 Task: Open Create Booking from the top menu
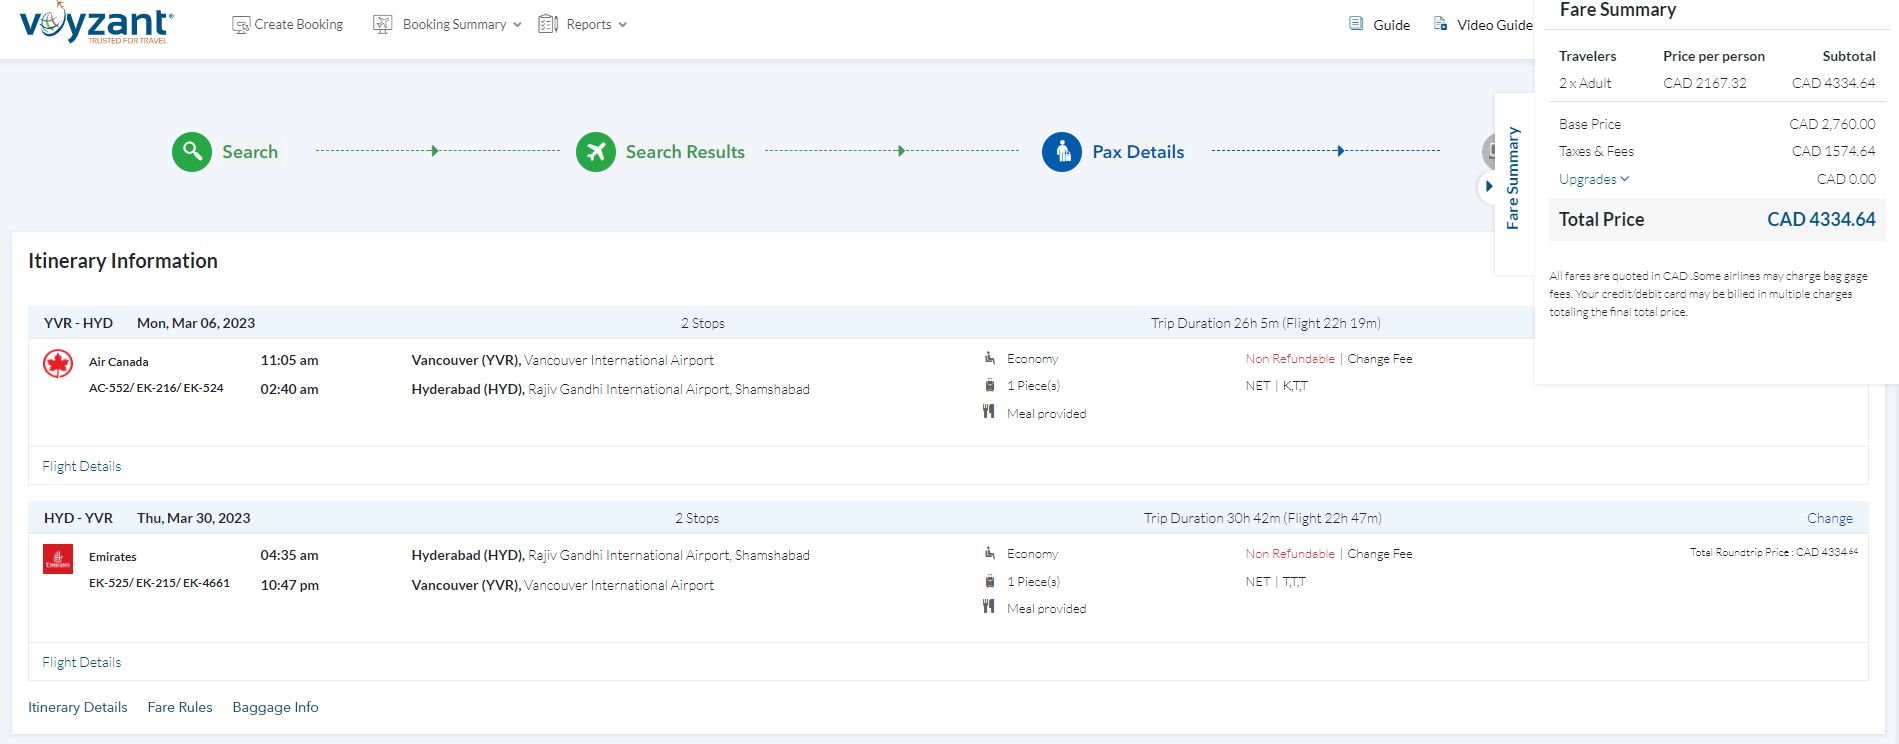[x=287, y=24]
